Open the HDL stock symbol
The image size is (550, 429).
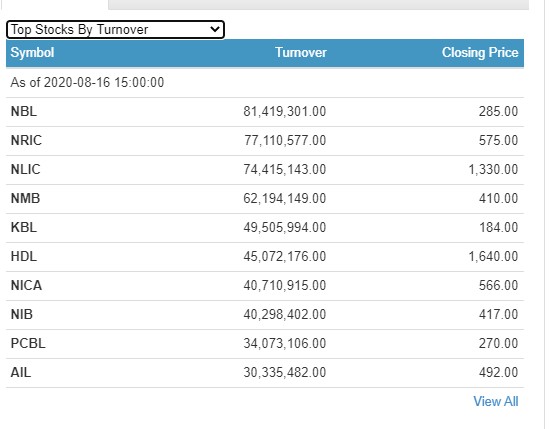pyautogui.click(x=24, y=256)
